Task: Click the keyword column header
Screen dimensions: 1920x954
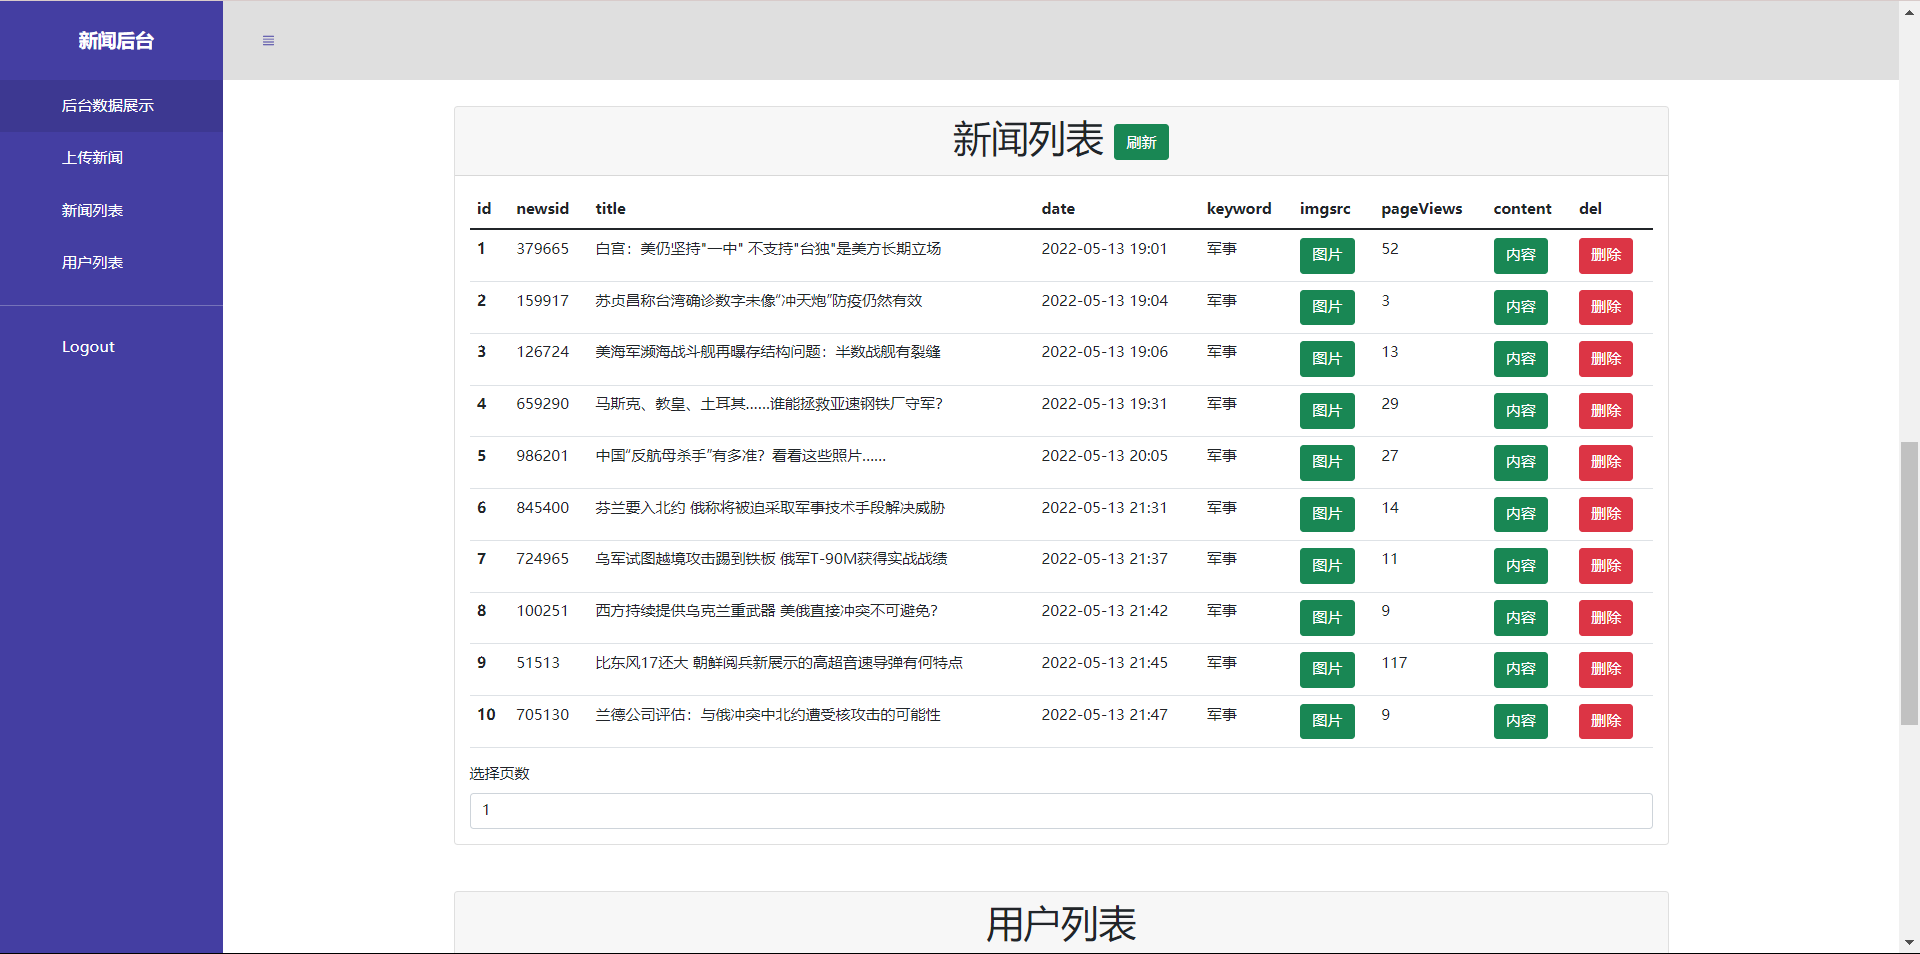Action: [1239, 209]
